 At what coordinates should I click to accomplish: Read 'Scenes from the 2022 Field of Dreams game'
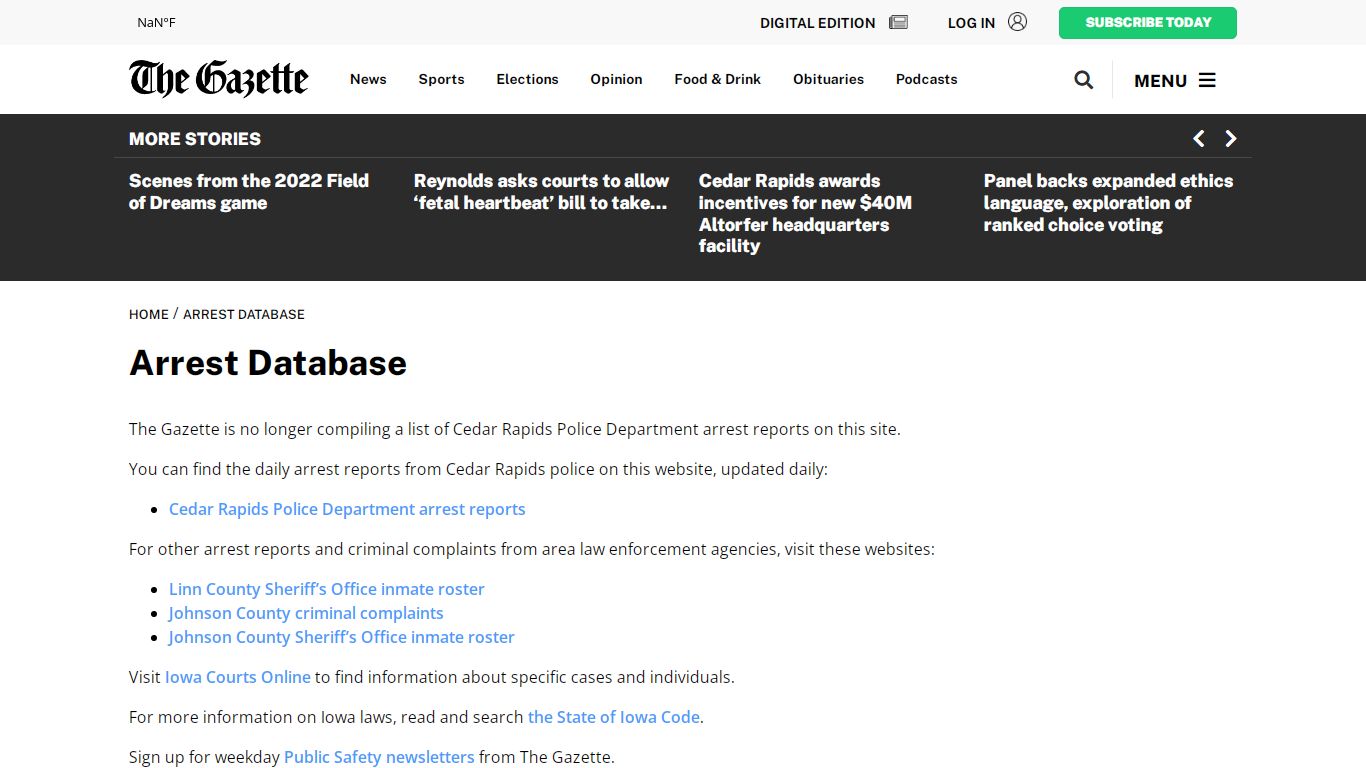tap(249, 192)
